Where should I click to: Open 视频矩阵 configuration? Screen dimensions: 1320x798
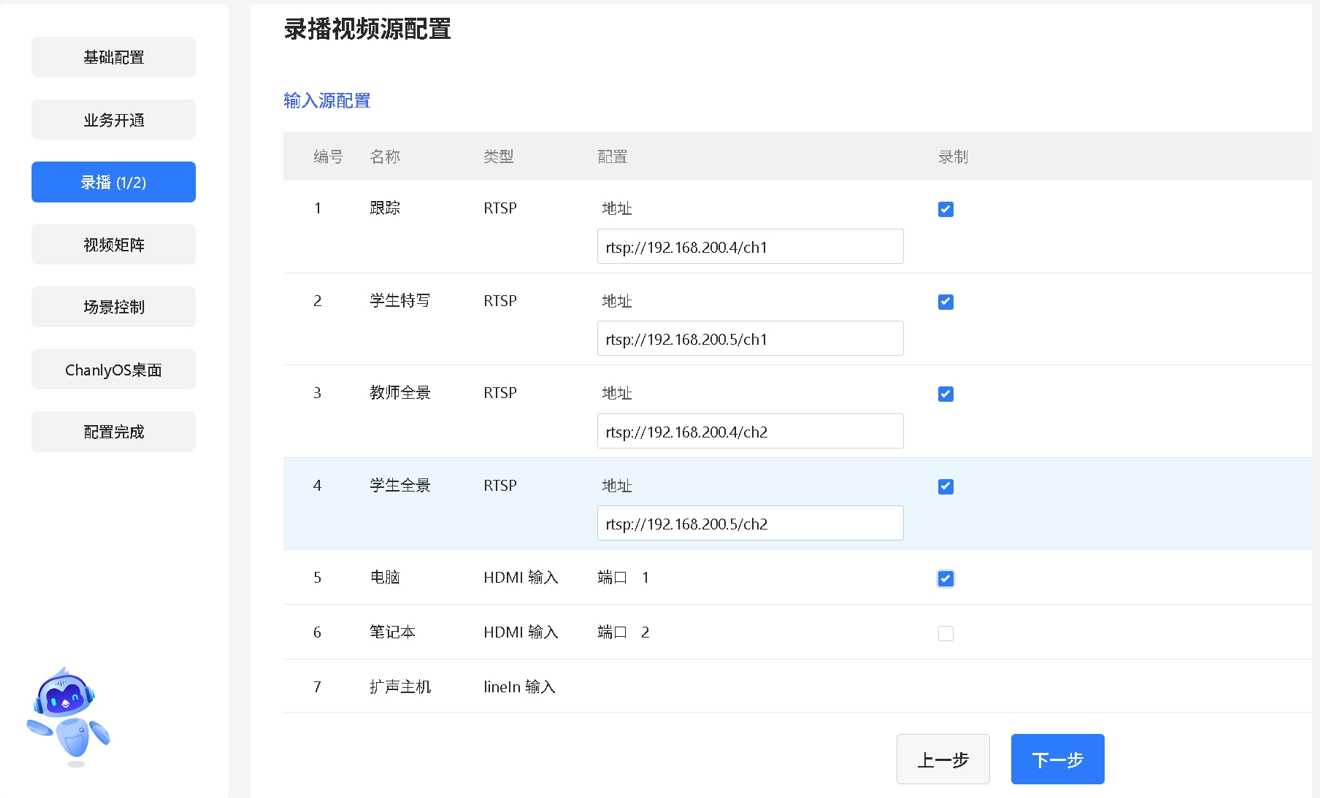click(114, 245)
